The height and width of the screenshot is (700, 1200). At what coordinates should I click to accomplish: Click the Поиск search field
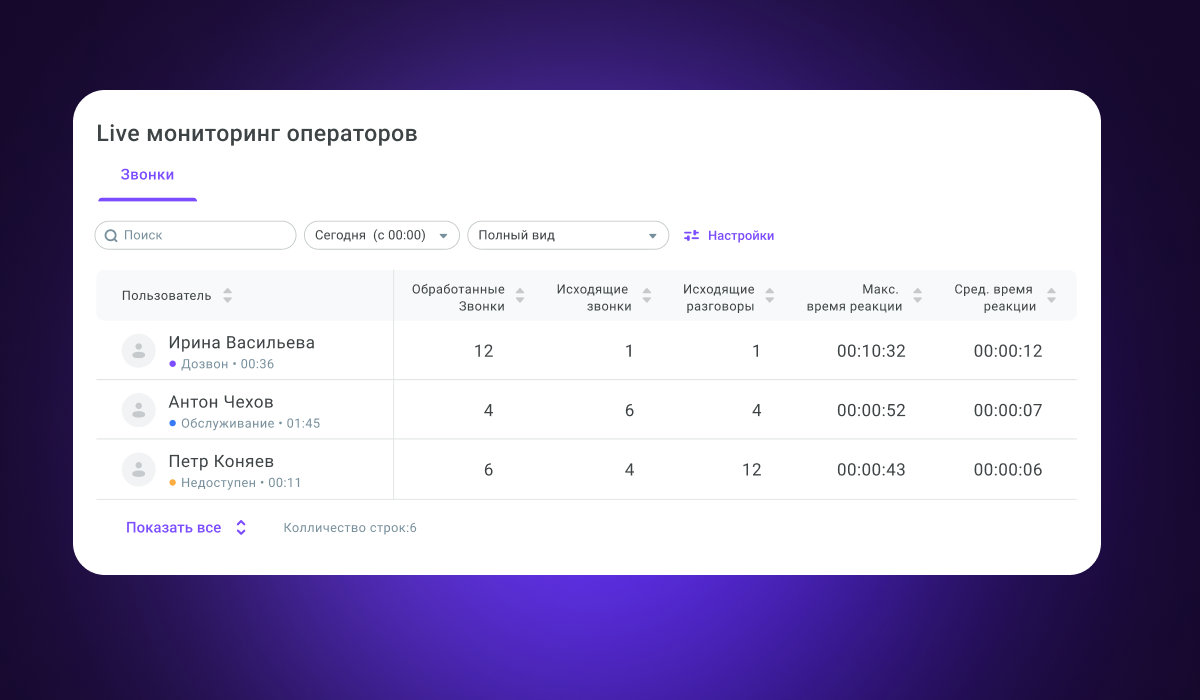coord(196,235)
